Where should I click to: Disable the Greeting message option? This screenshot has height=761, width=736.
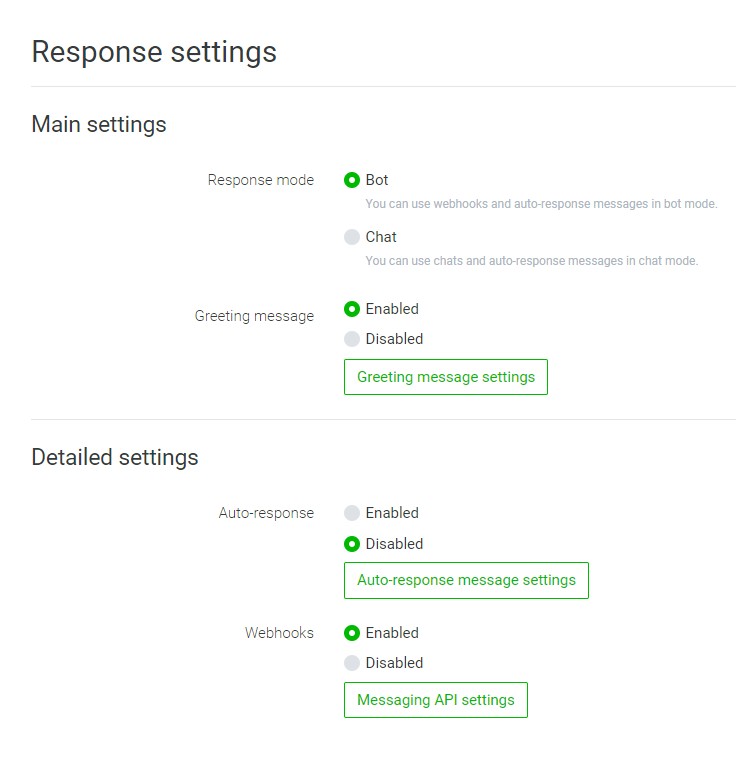pos(352,339)
